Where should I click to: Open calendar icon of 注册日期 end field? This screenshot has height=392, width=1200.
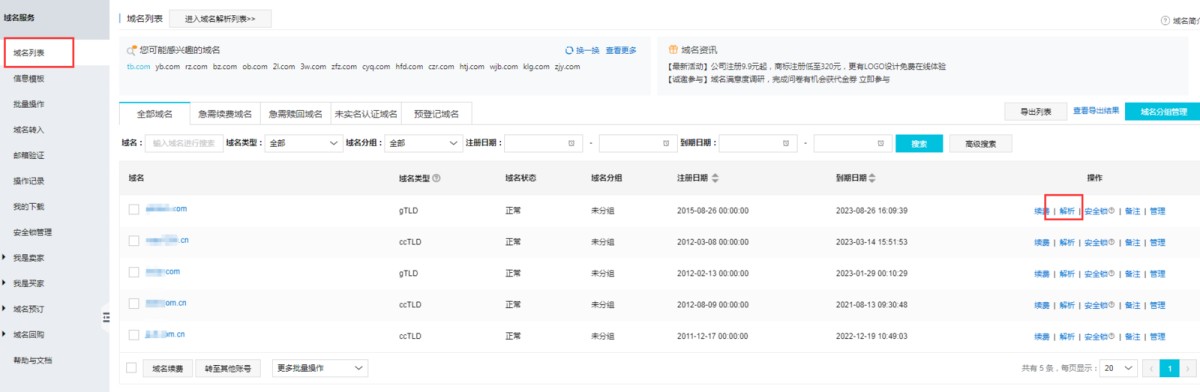(x=667, y=144)
